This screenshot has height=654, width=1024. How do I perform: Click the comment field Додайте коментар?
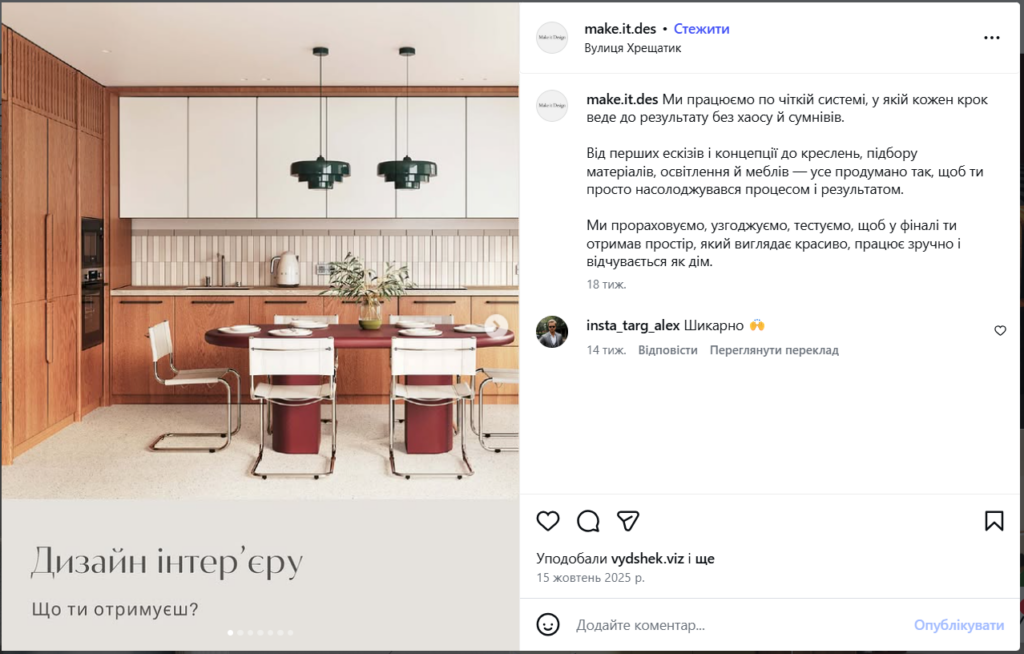click(738, 625)
